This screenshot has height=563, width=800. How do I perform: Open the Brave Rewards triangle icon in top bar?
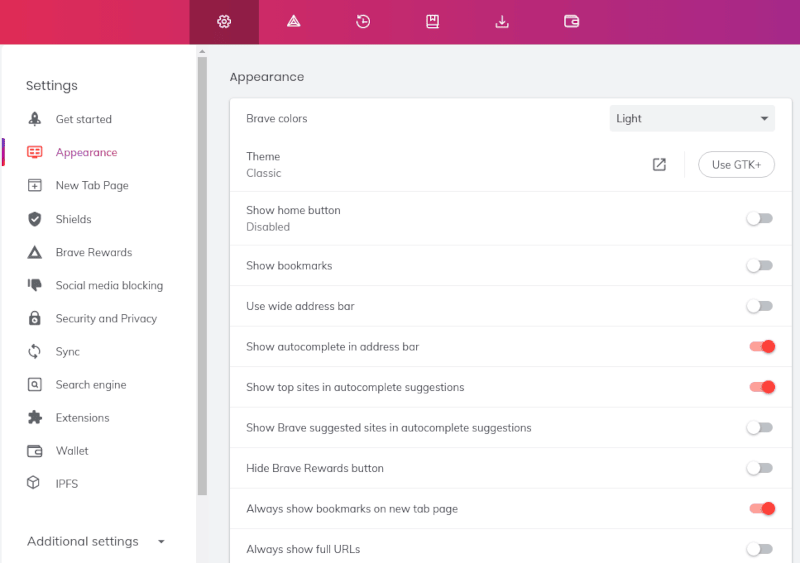point(294,21)
